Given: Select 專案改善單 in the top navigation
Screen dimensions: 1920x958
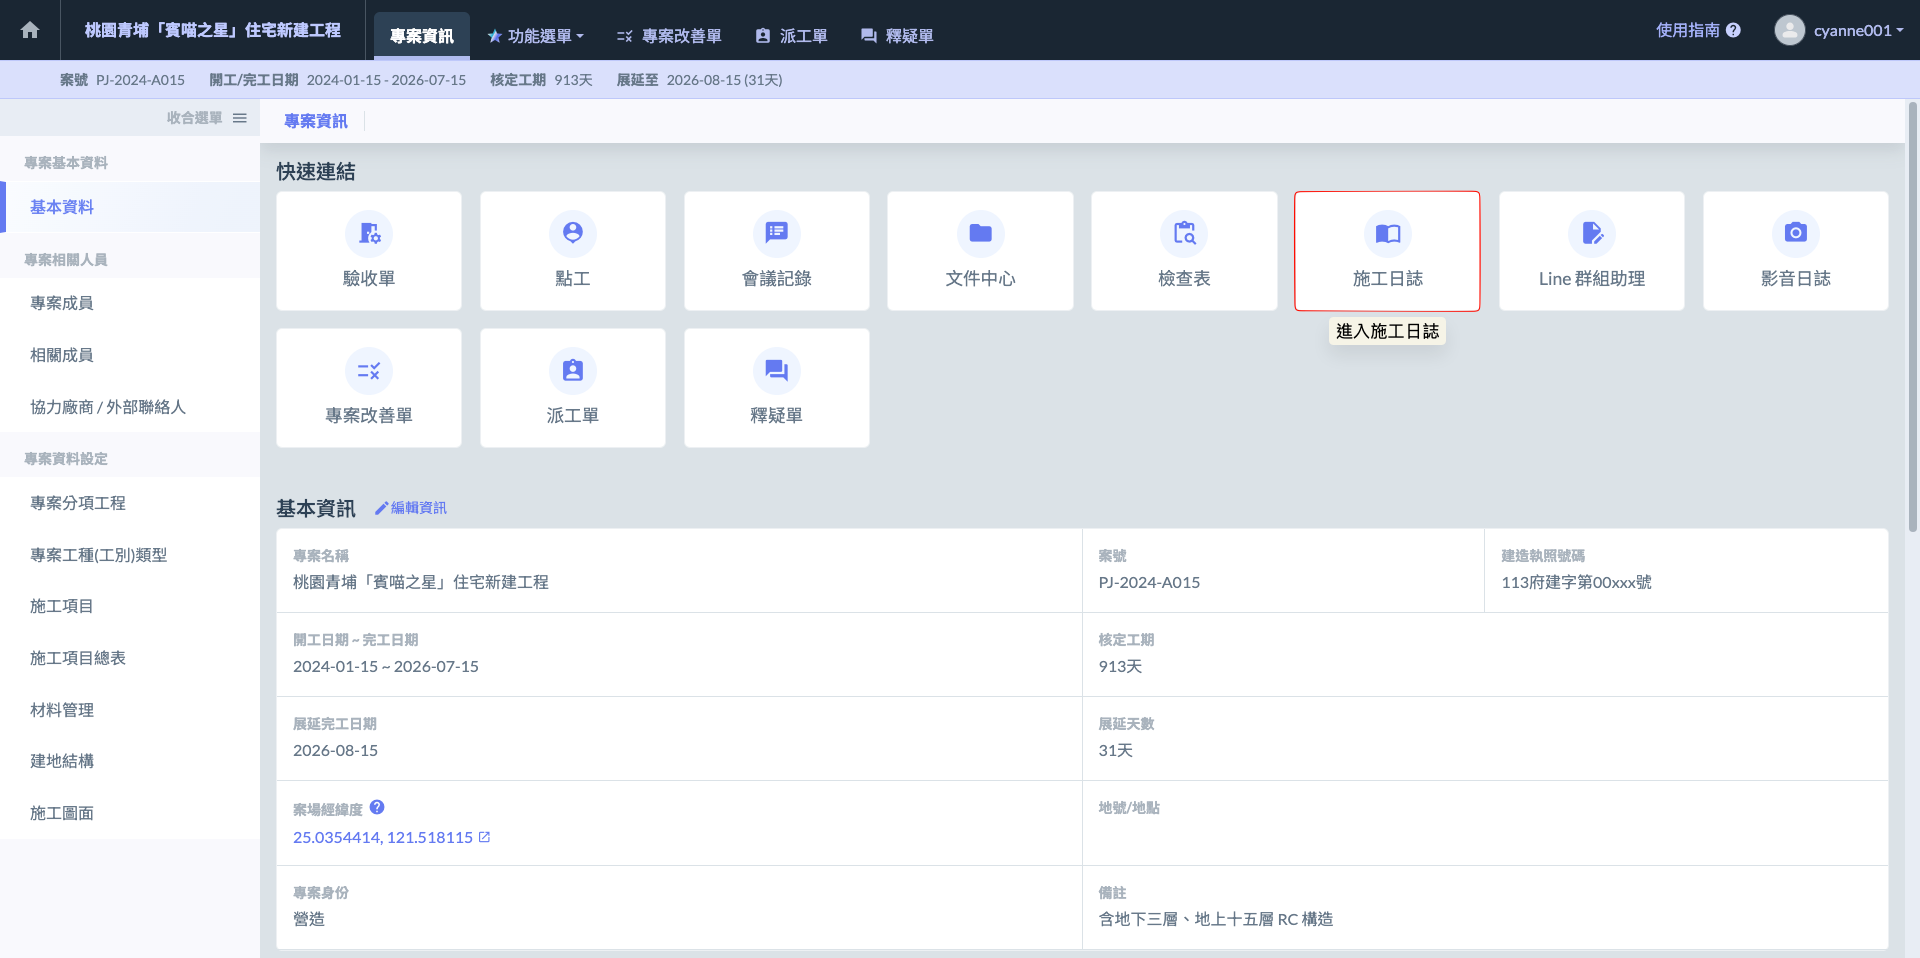Looking at the screenshot, I should click(x=669, y=36).
